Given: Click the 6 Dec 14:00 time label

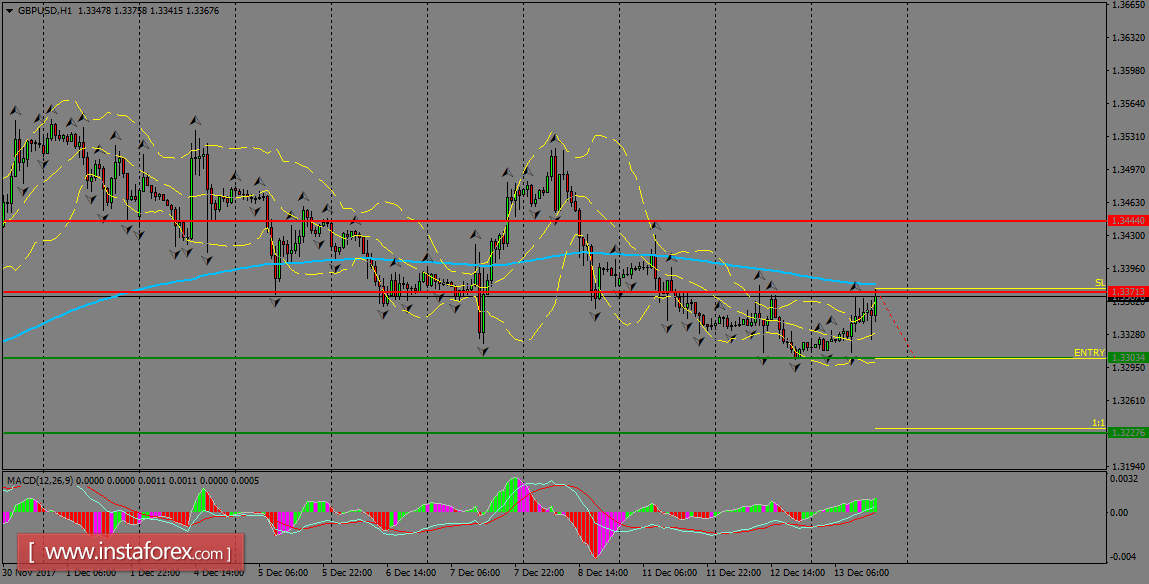Looking at the screenshot, I should coord(411,572).
